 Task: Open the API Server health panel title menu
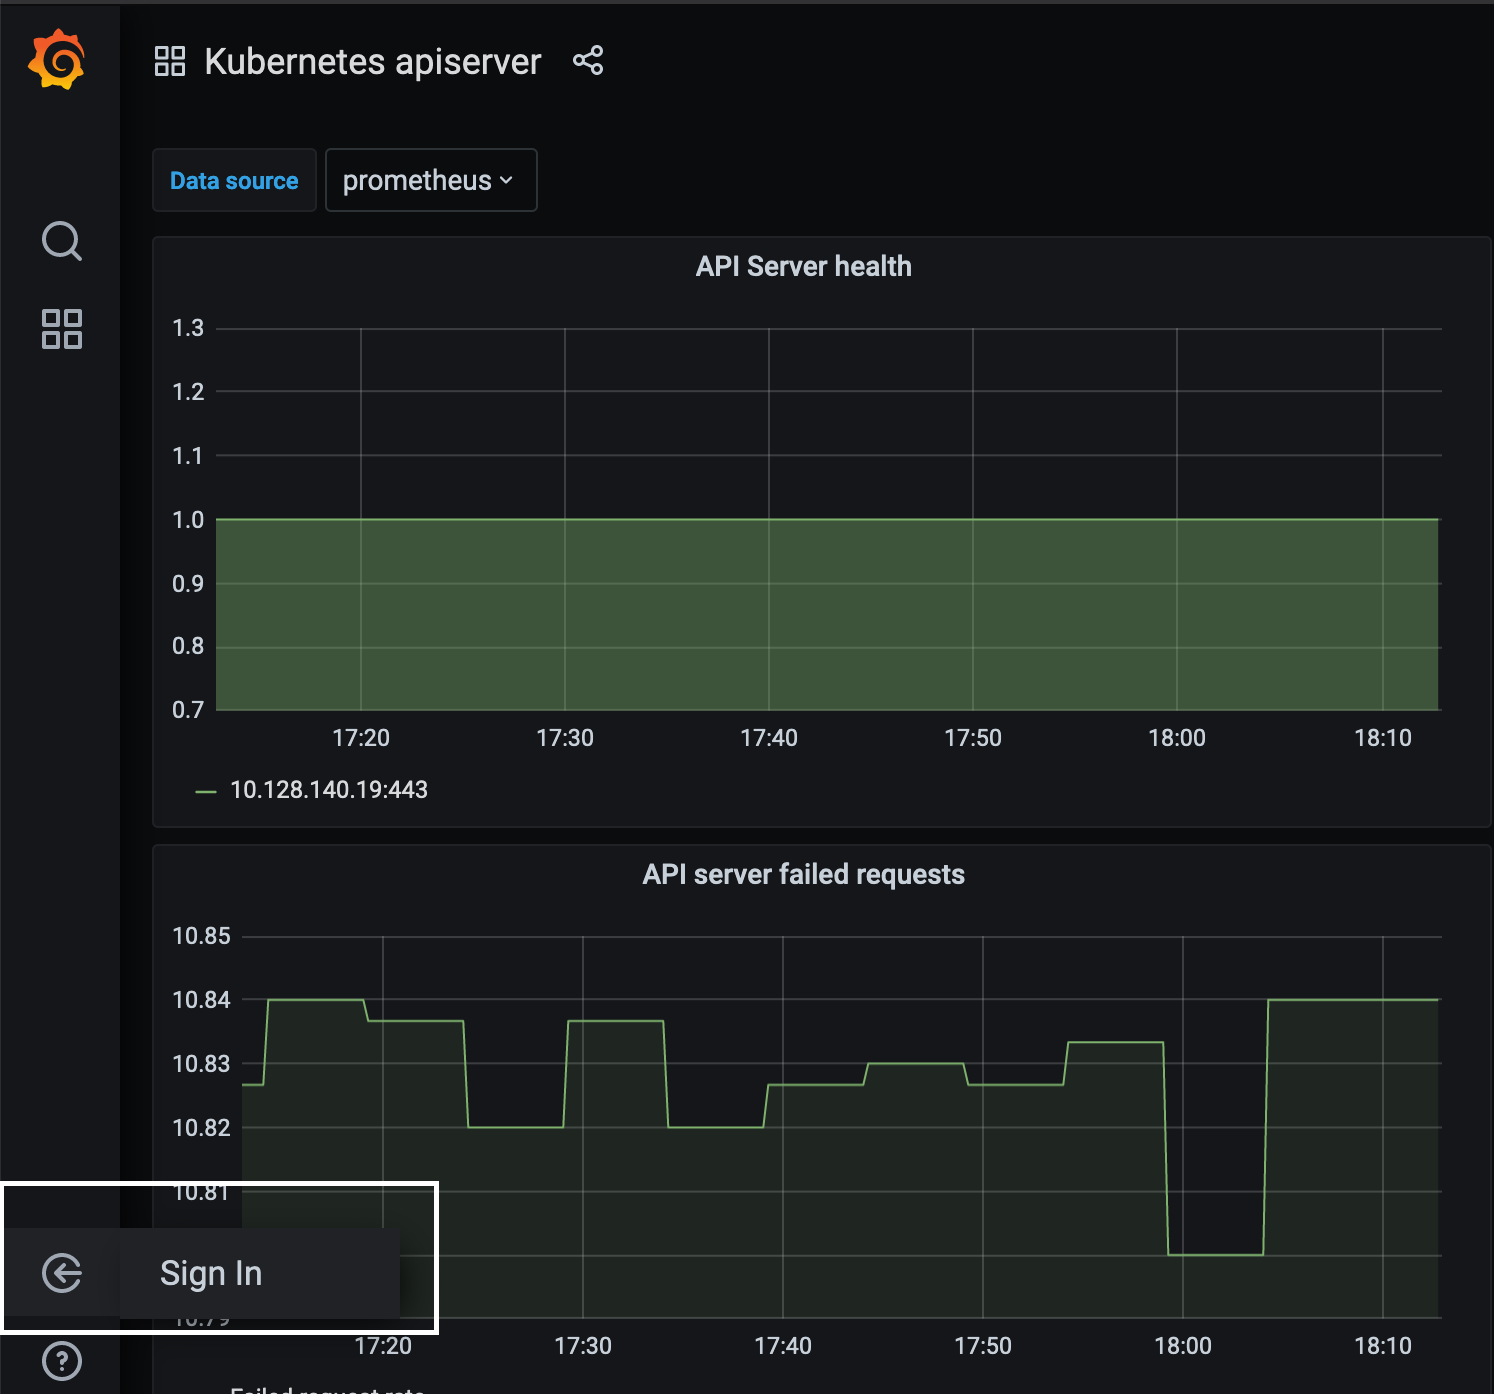click(x=804, y=266)
